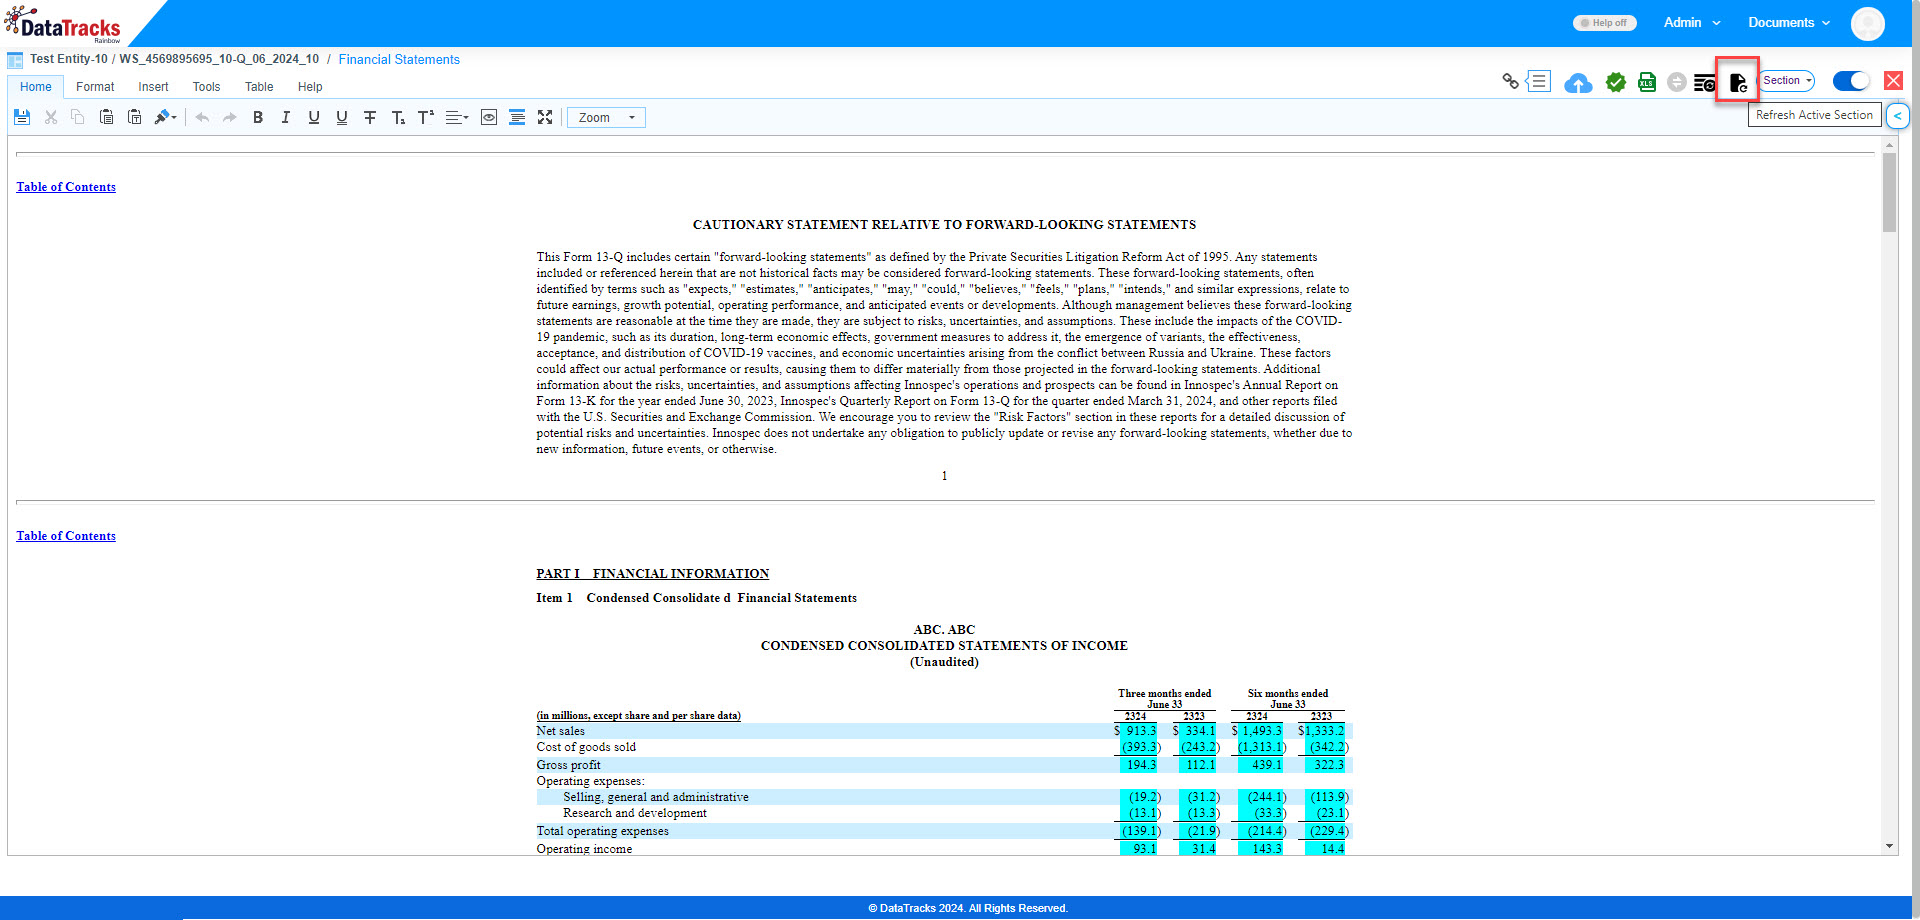Viewport: 1920px width, 920px height.
Task: Click the comment list bubble icon
Action: pos(1538,81)
